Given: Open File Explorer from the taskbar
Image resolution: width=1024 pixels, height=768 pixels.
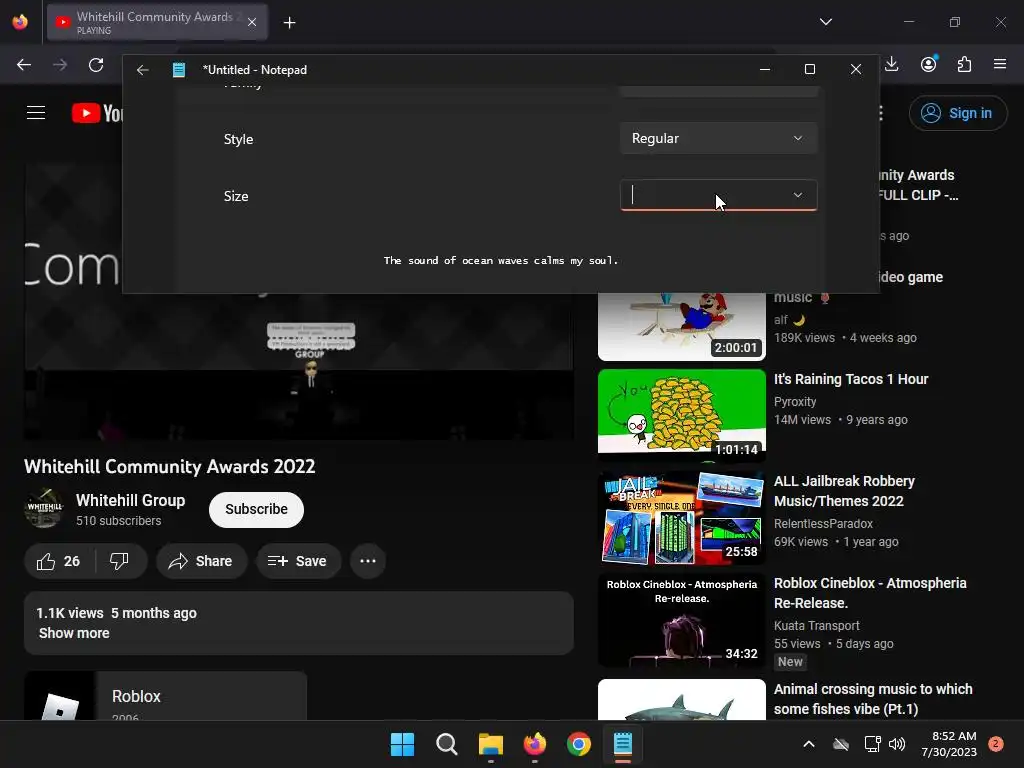Looking at the screenshot, I should 490,744.
